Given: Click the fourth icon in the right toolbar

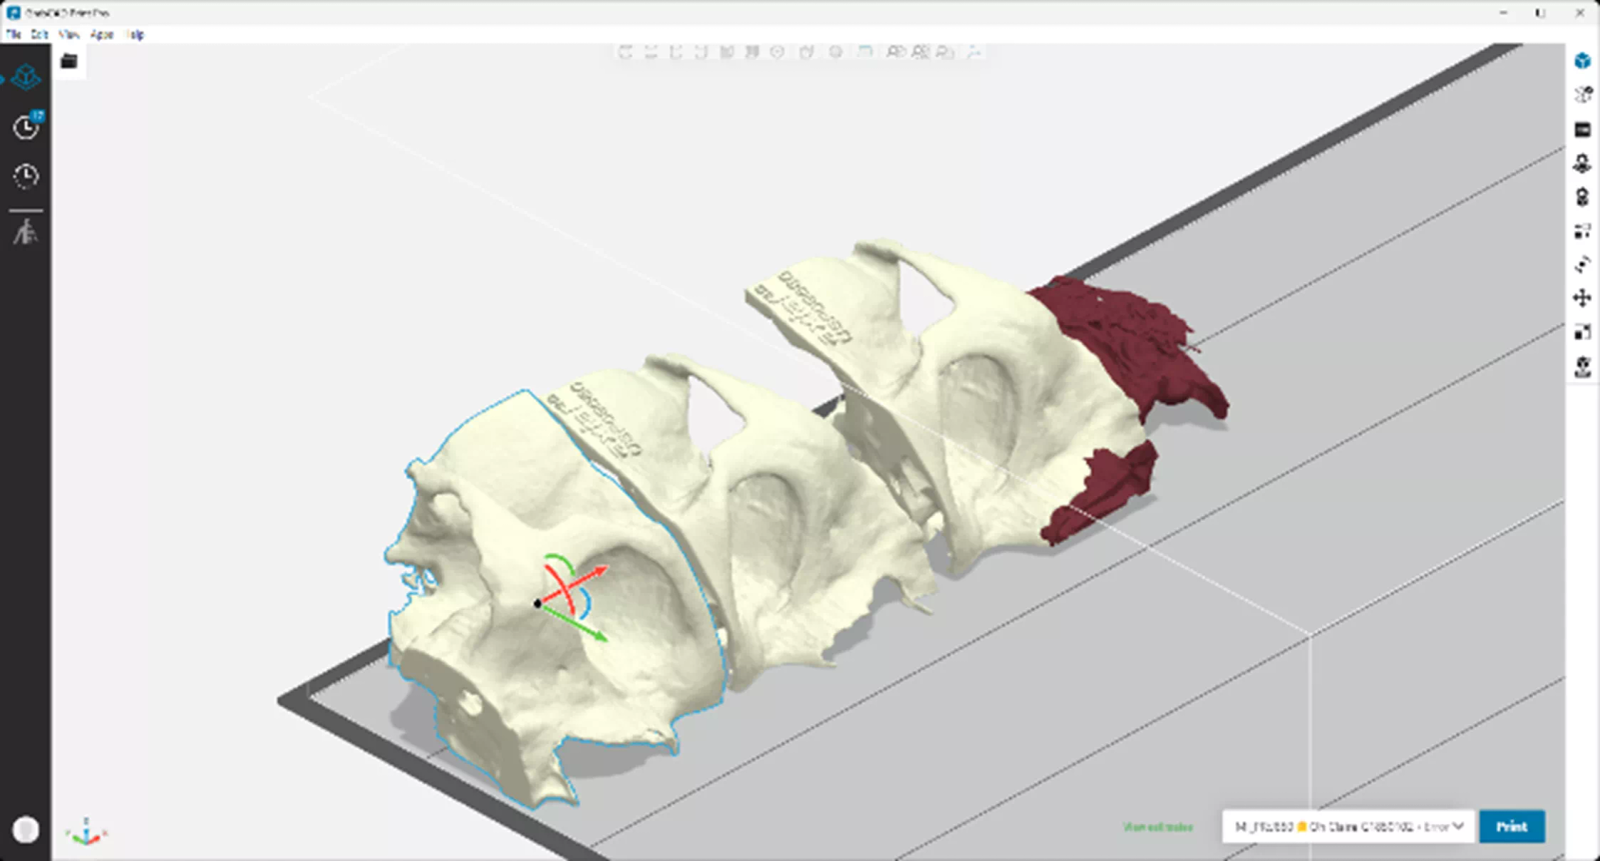Looking at the screenshot, I should pyautogui.click(x=1582, y=163).
